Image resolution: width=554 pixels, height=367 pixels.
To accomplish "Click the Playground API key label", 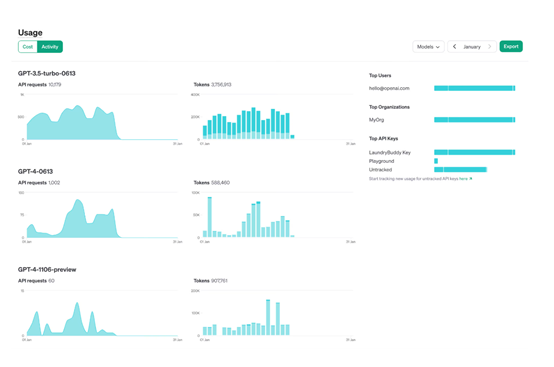I will tap(381, 161).
